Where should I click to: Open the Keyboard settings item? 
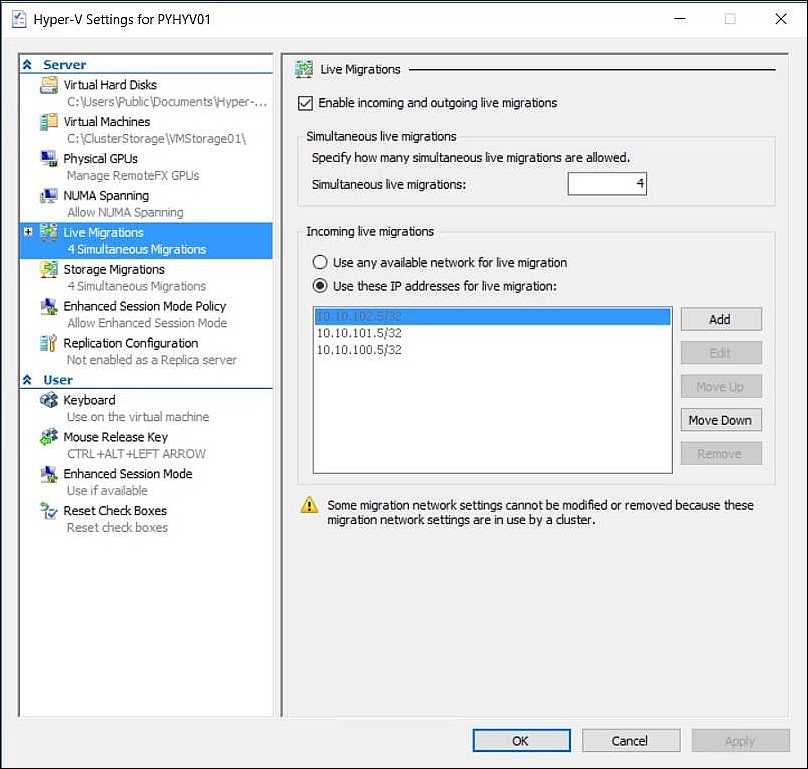pos(89,400)
